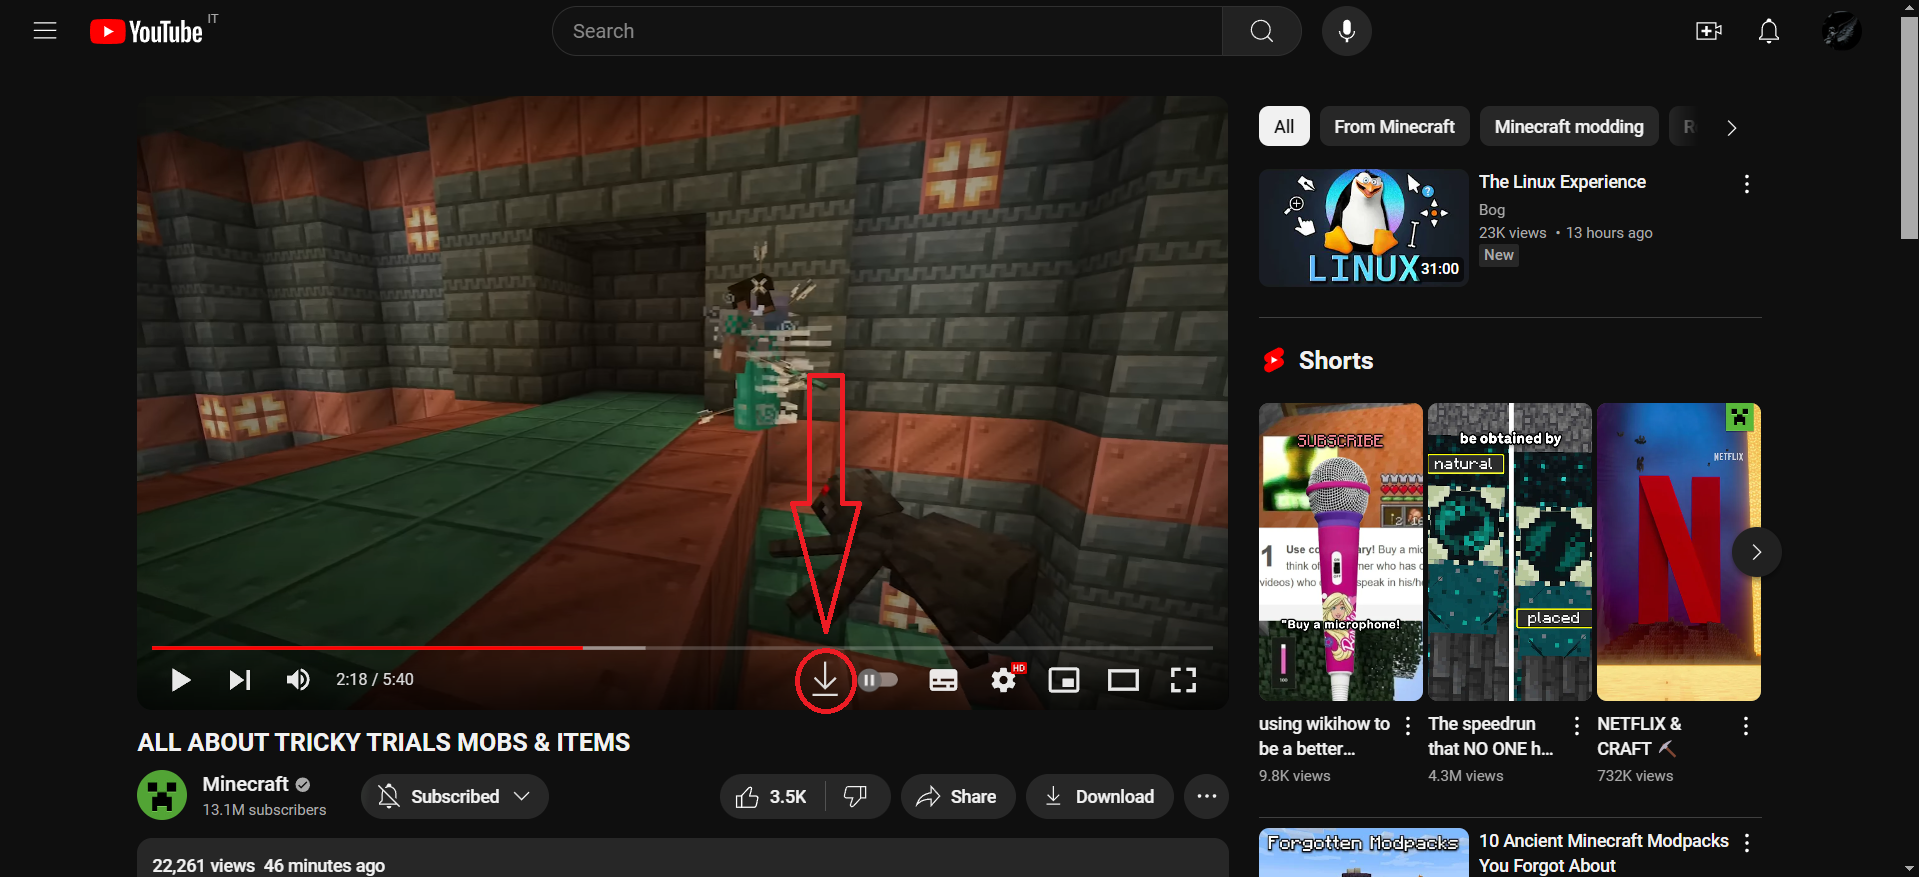Skip to the next video
1919x877 pixels.
click(239, 680)
